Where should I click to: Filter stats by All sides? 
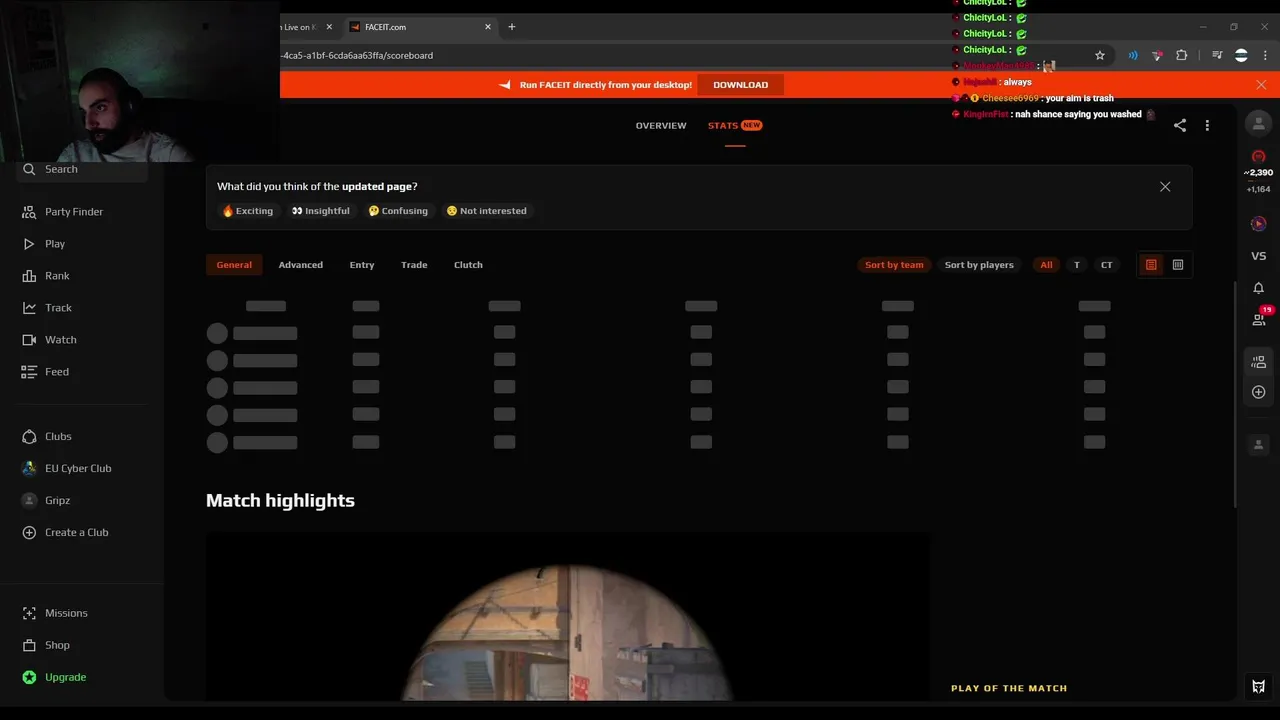1046,265
